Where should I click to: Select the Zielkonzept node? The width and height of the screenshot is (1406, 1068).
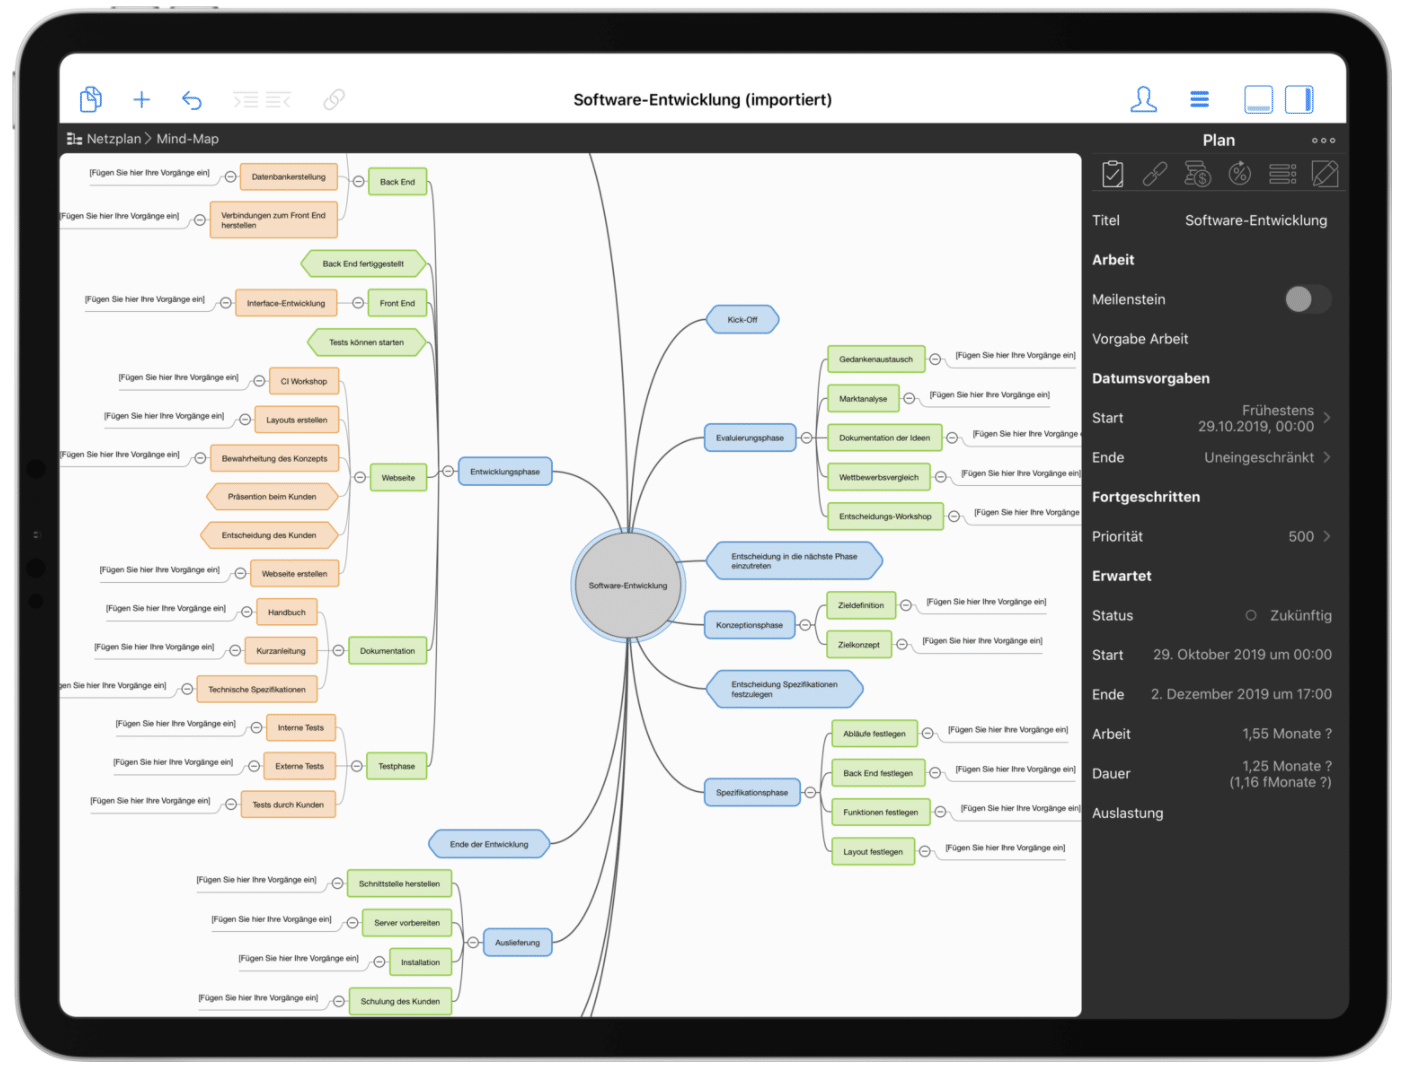pos(859,645)
